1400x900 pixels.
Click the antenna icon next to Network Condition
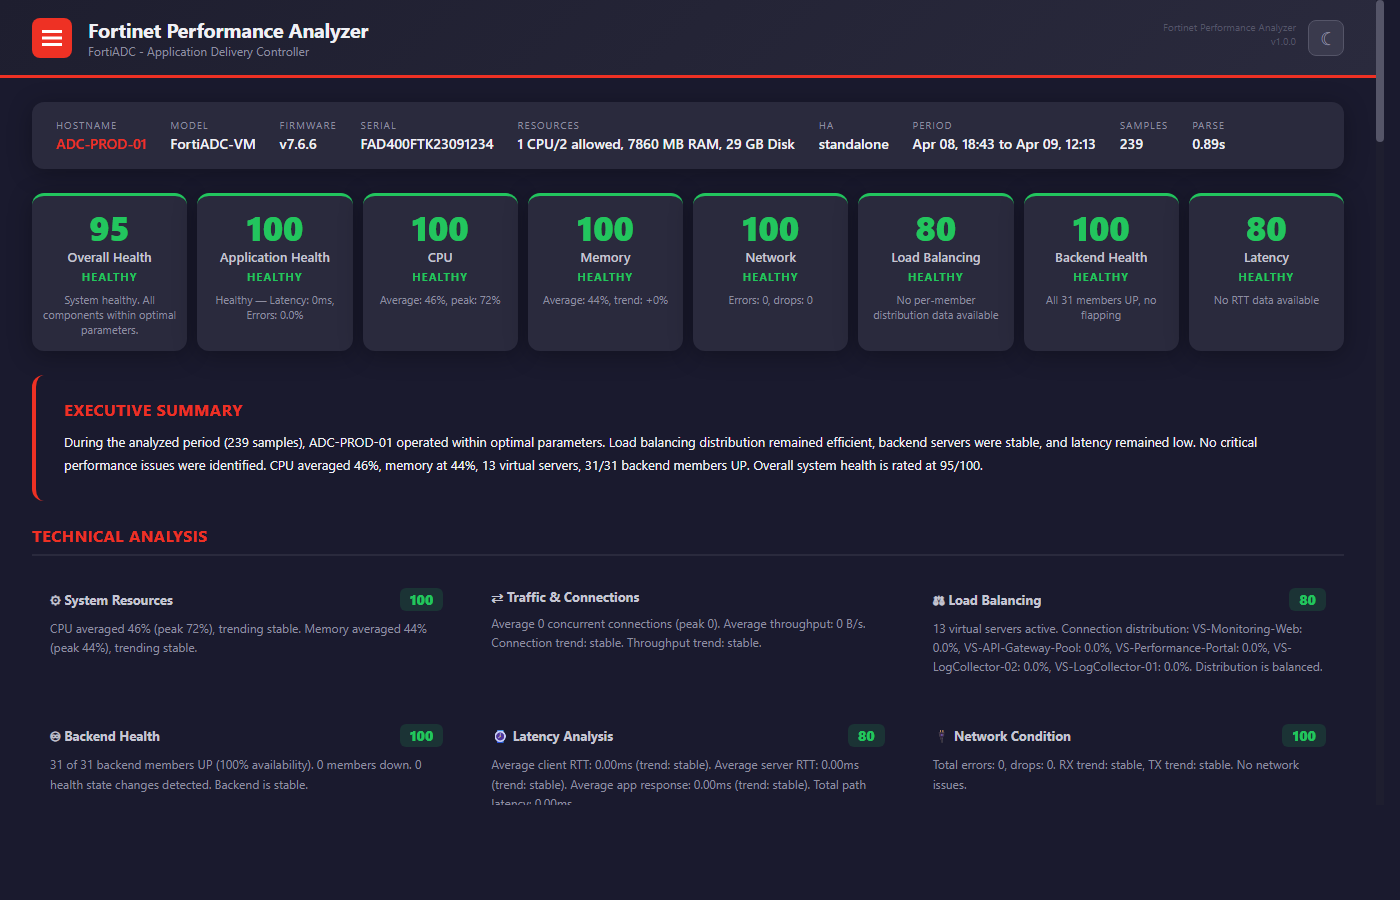click(x=940, y=735)
